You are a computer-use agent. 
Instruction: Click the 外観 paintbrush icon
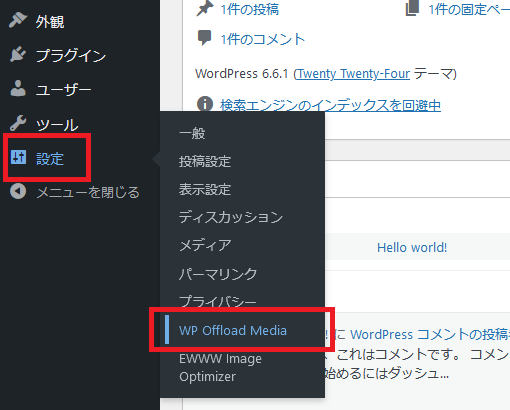click(x=18, y=20)
